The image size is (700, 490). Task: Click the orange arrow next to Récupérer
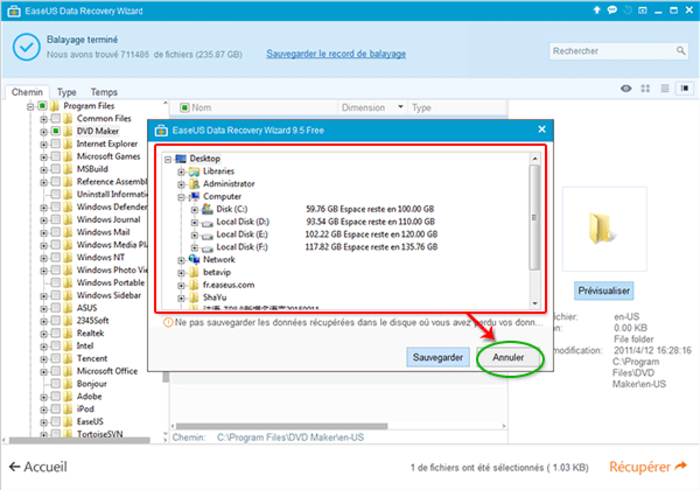pos(681,466)
